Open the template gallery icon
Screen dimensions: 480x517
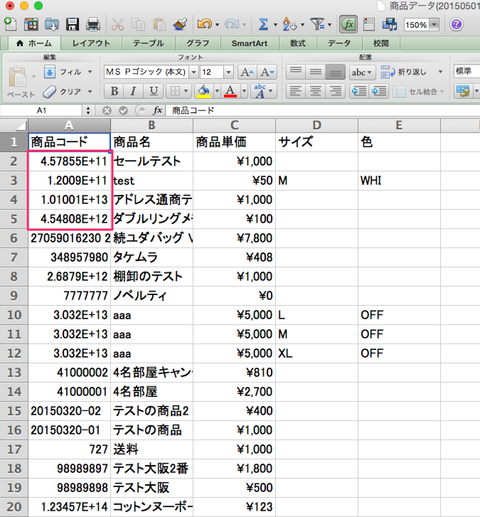[31, 24]
